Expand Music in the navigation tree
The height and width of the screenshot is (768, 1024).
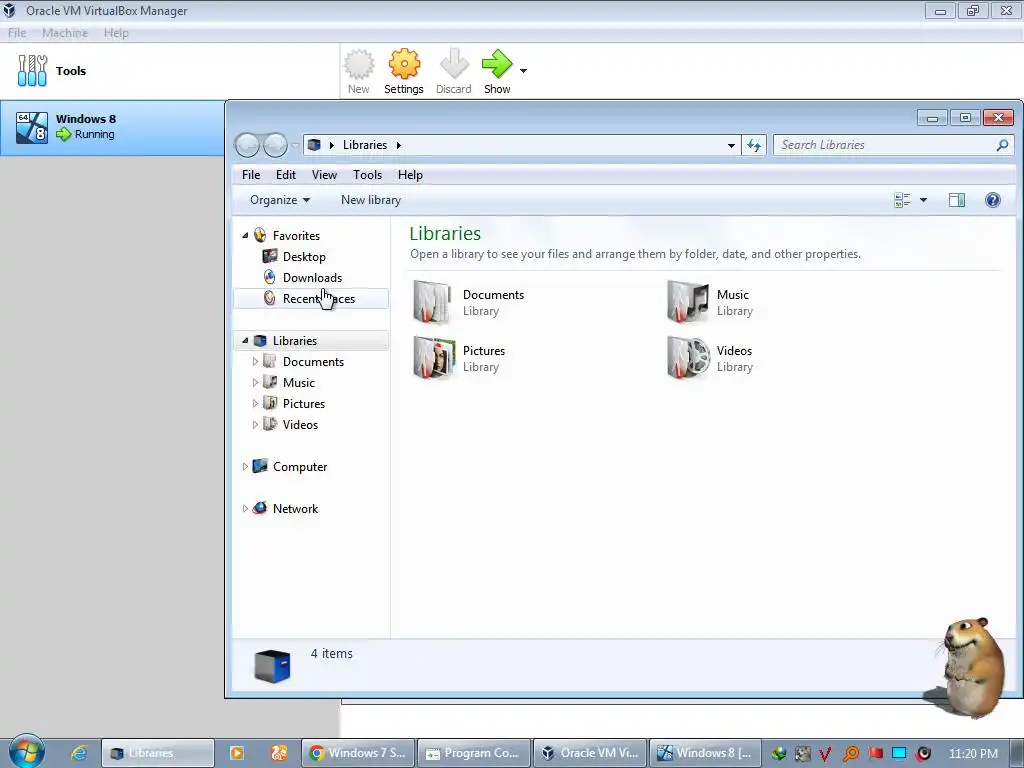[x=255, y=382]
